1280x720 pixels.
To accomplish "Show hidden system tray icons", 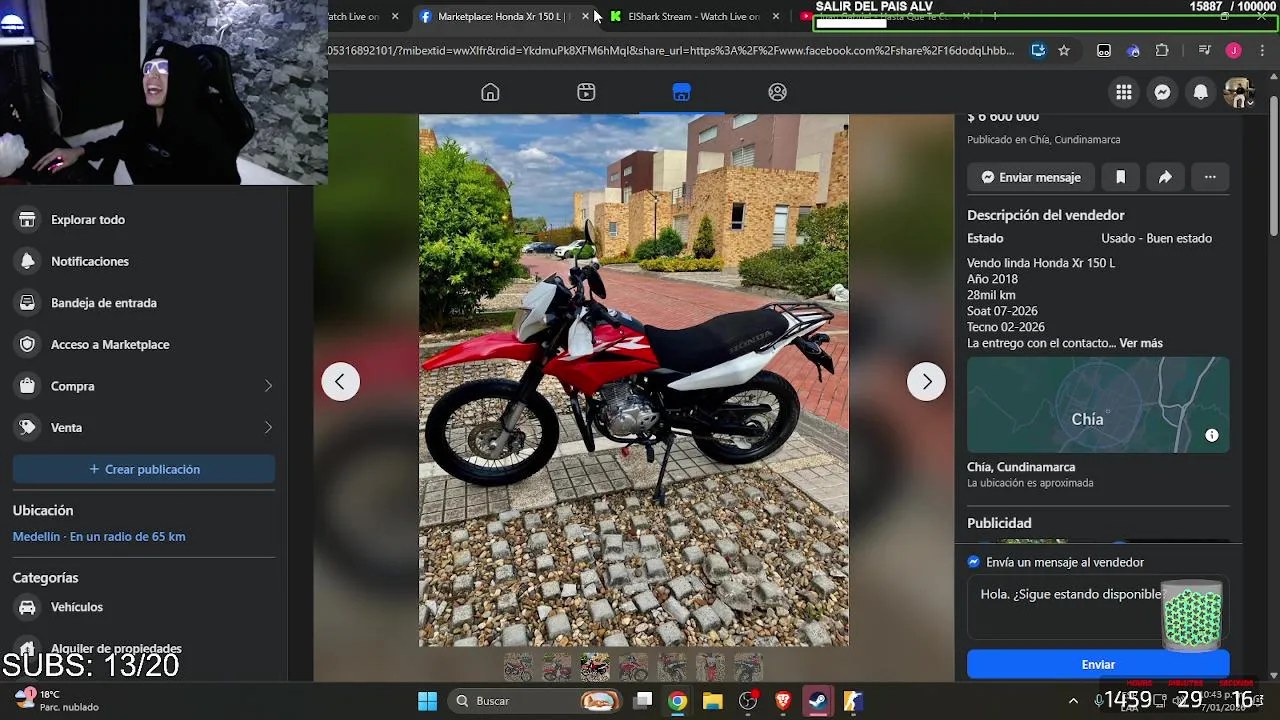I will pos(1074,701).
